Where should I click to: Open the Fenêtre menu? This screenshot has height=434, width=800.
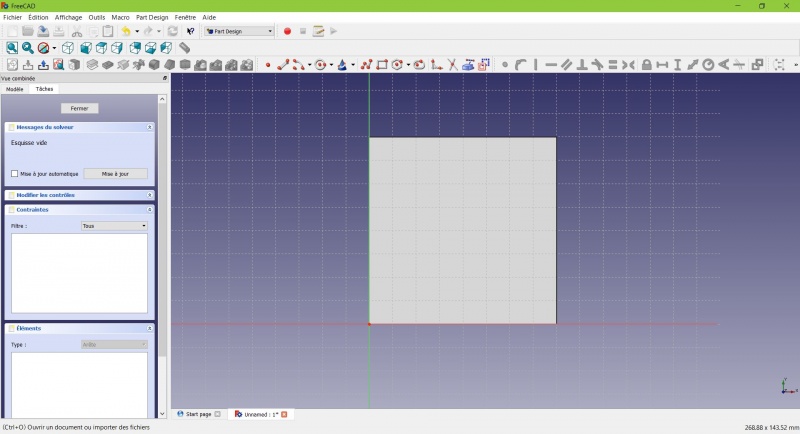(185, 17)
